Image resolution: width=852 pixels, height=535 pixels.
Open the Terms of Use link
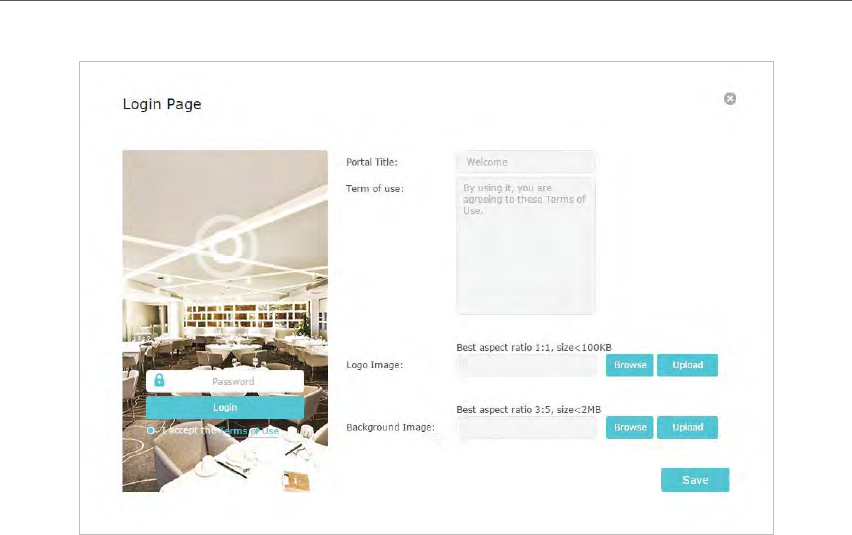[249, 431]
